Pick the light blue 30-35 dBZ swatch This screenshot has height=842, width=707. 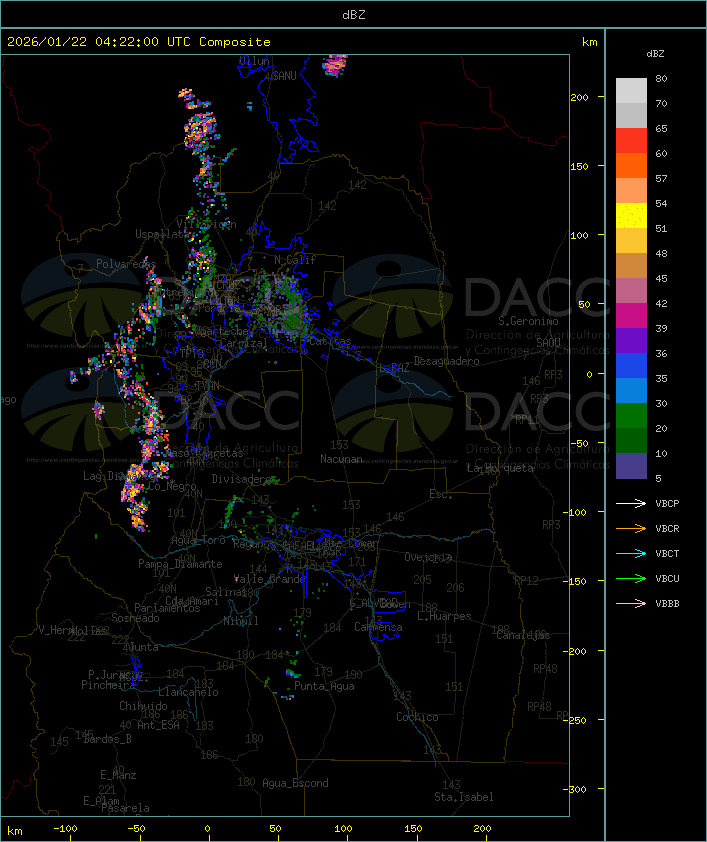[x=631, y=390]
